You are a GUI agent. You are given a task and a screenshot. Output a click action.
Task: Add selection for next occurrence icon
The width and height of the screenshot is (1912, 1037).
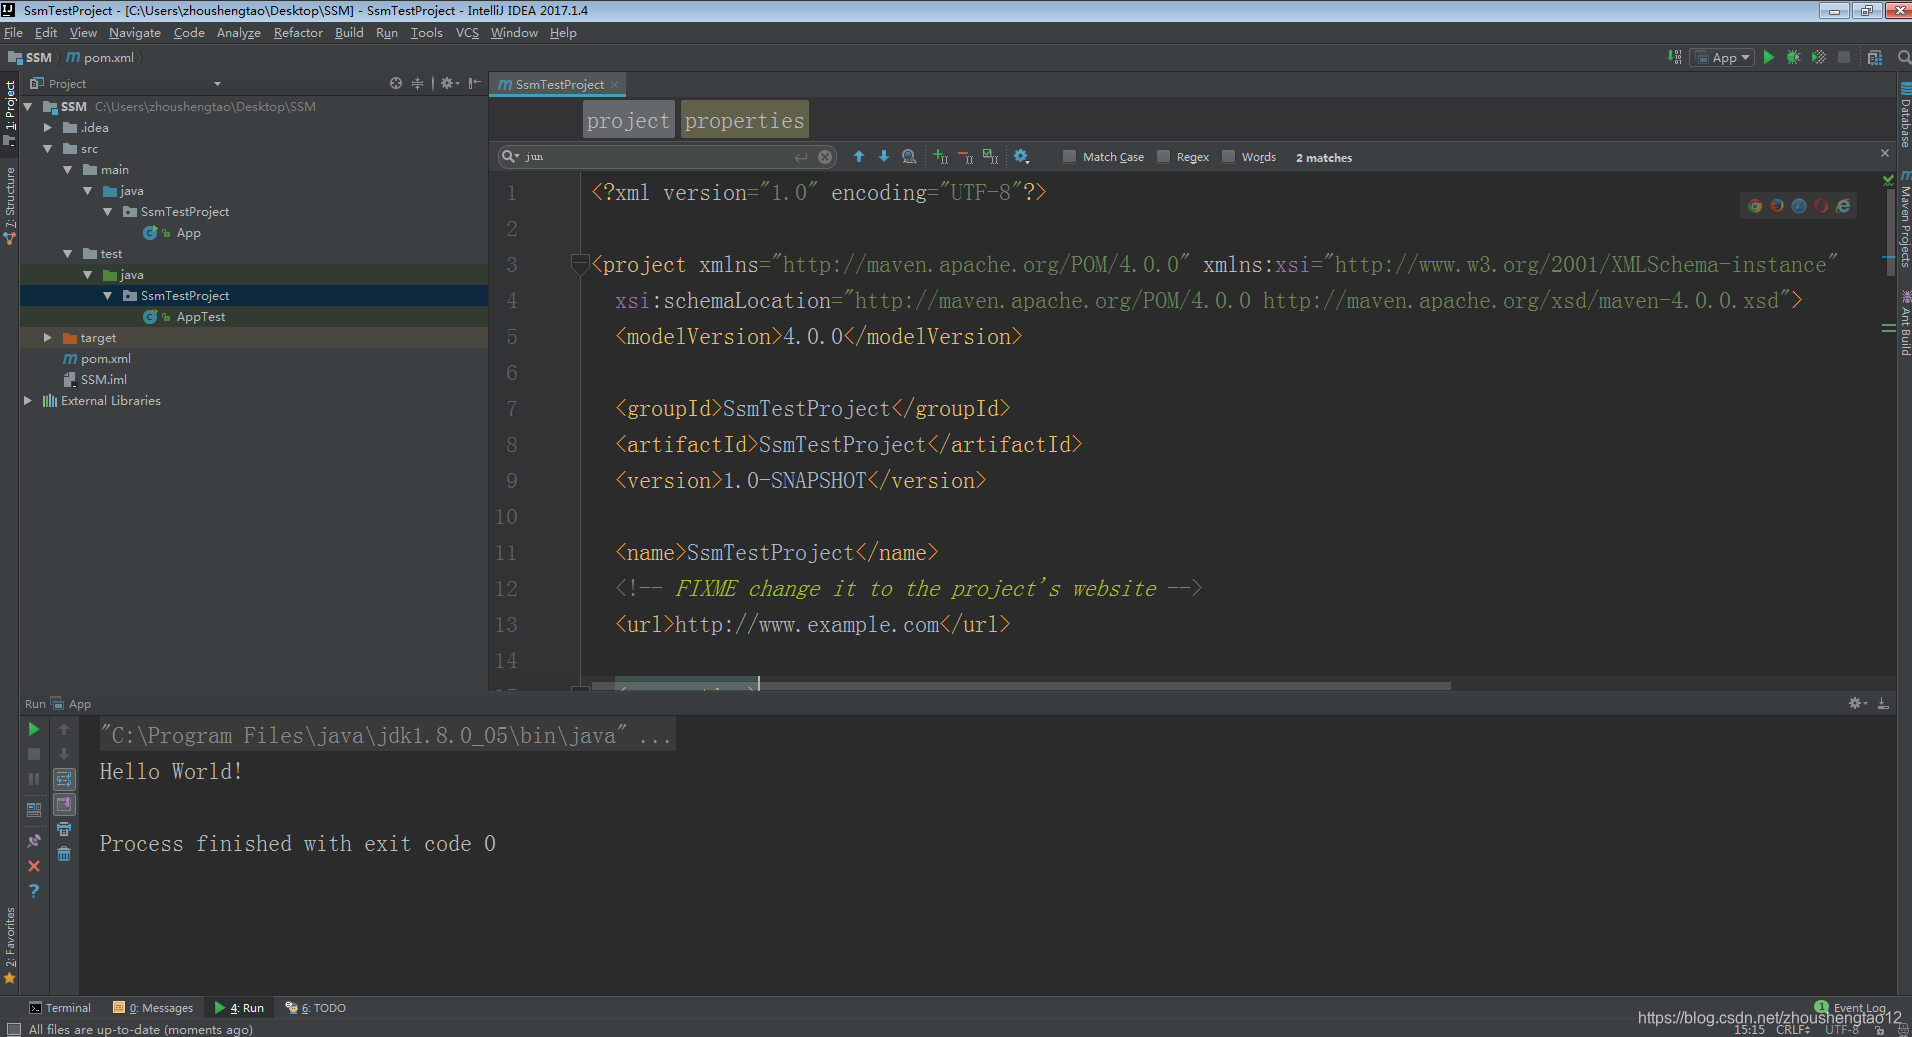940,156
